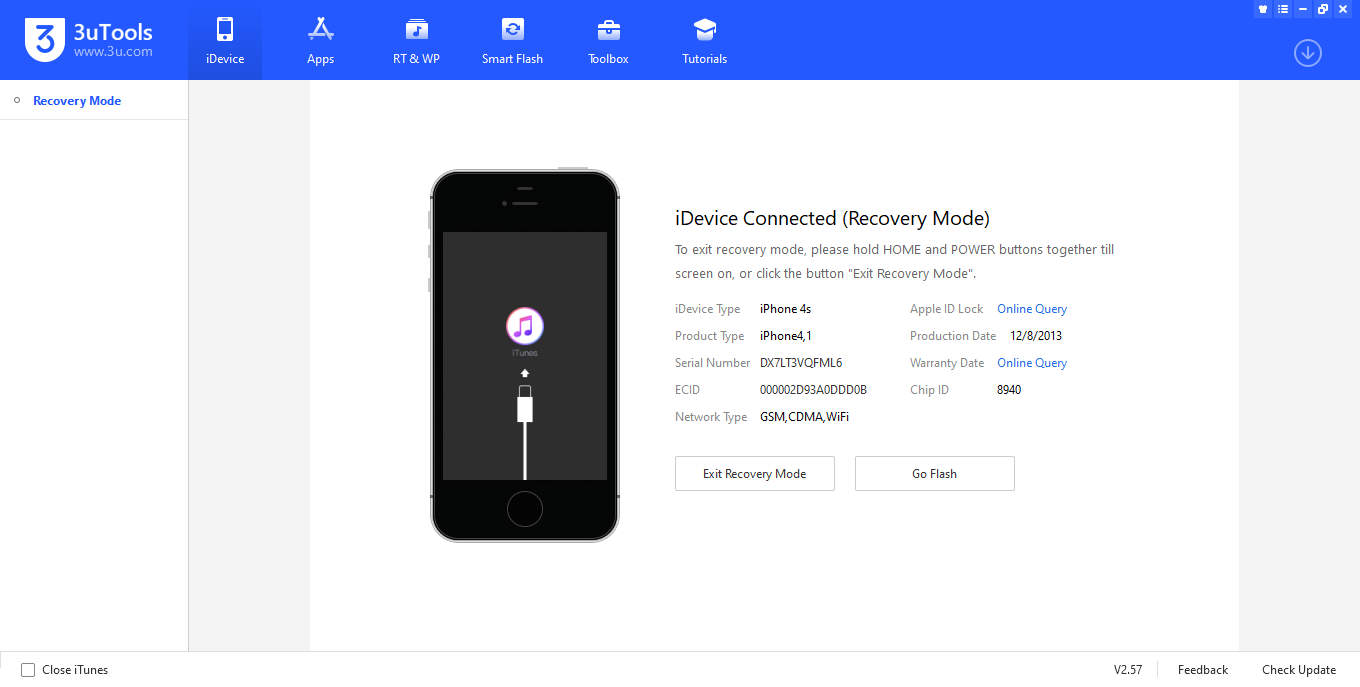1360x687 pixels.
Task: Enable the Close iTunes checkbox
Action: pyautogui.click(x=28, y=670)
